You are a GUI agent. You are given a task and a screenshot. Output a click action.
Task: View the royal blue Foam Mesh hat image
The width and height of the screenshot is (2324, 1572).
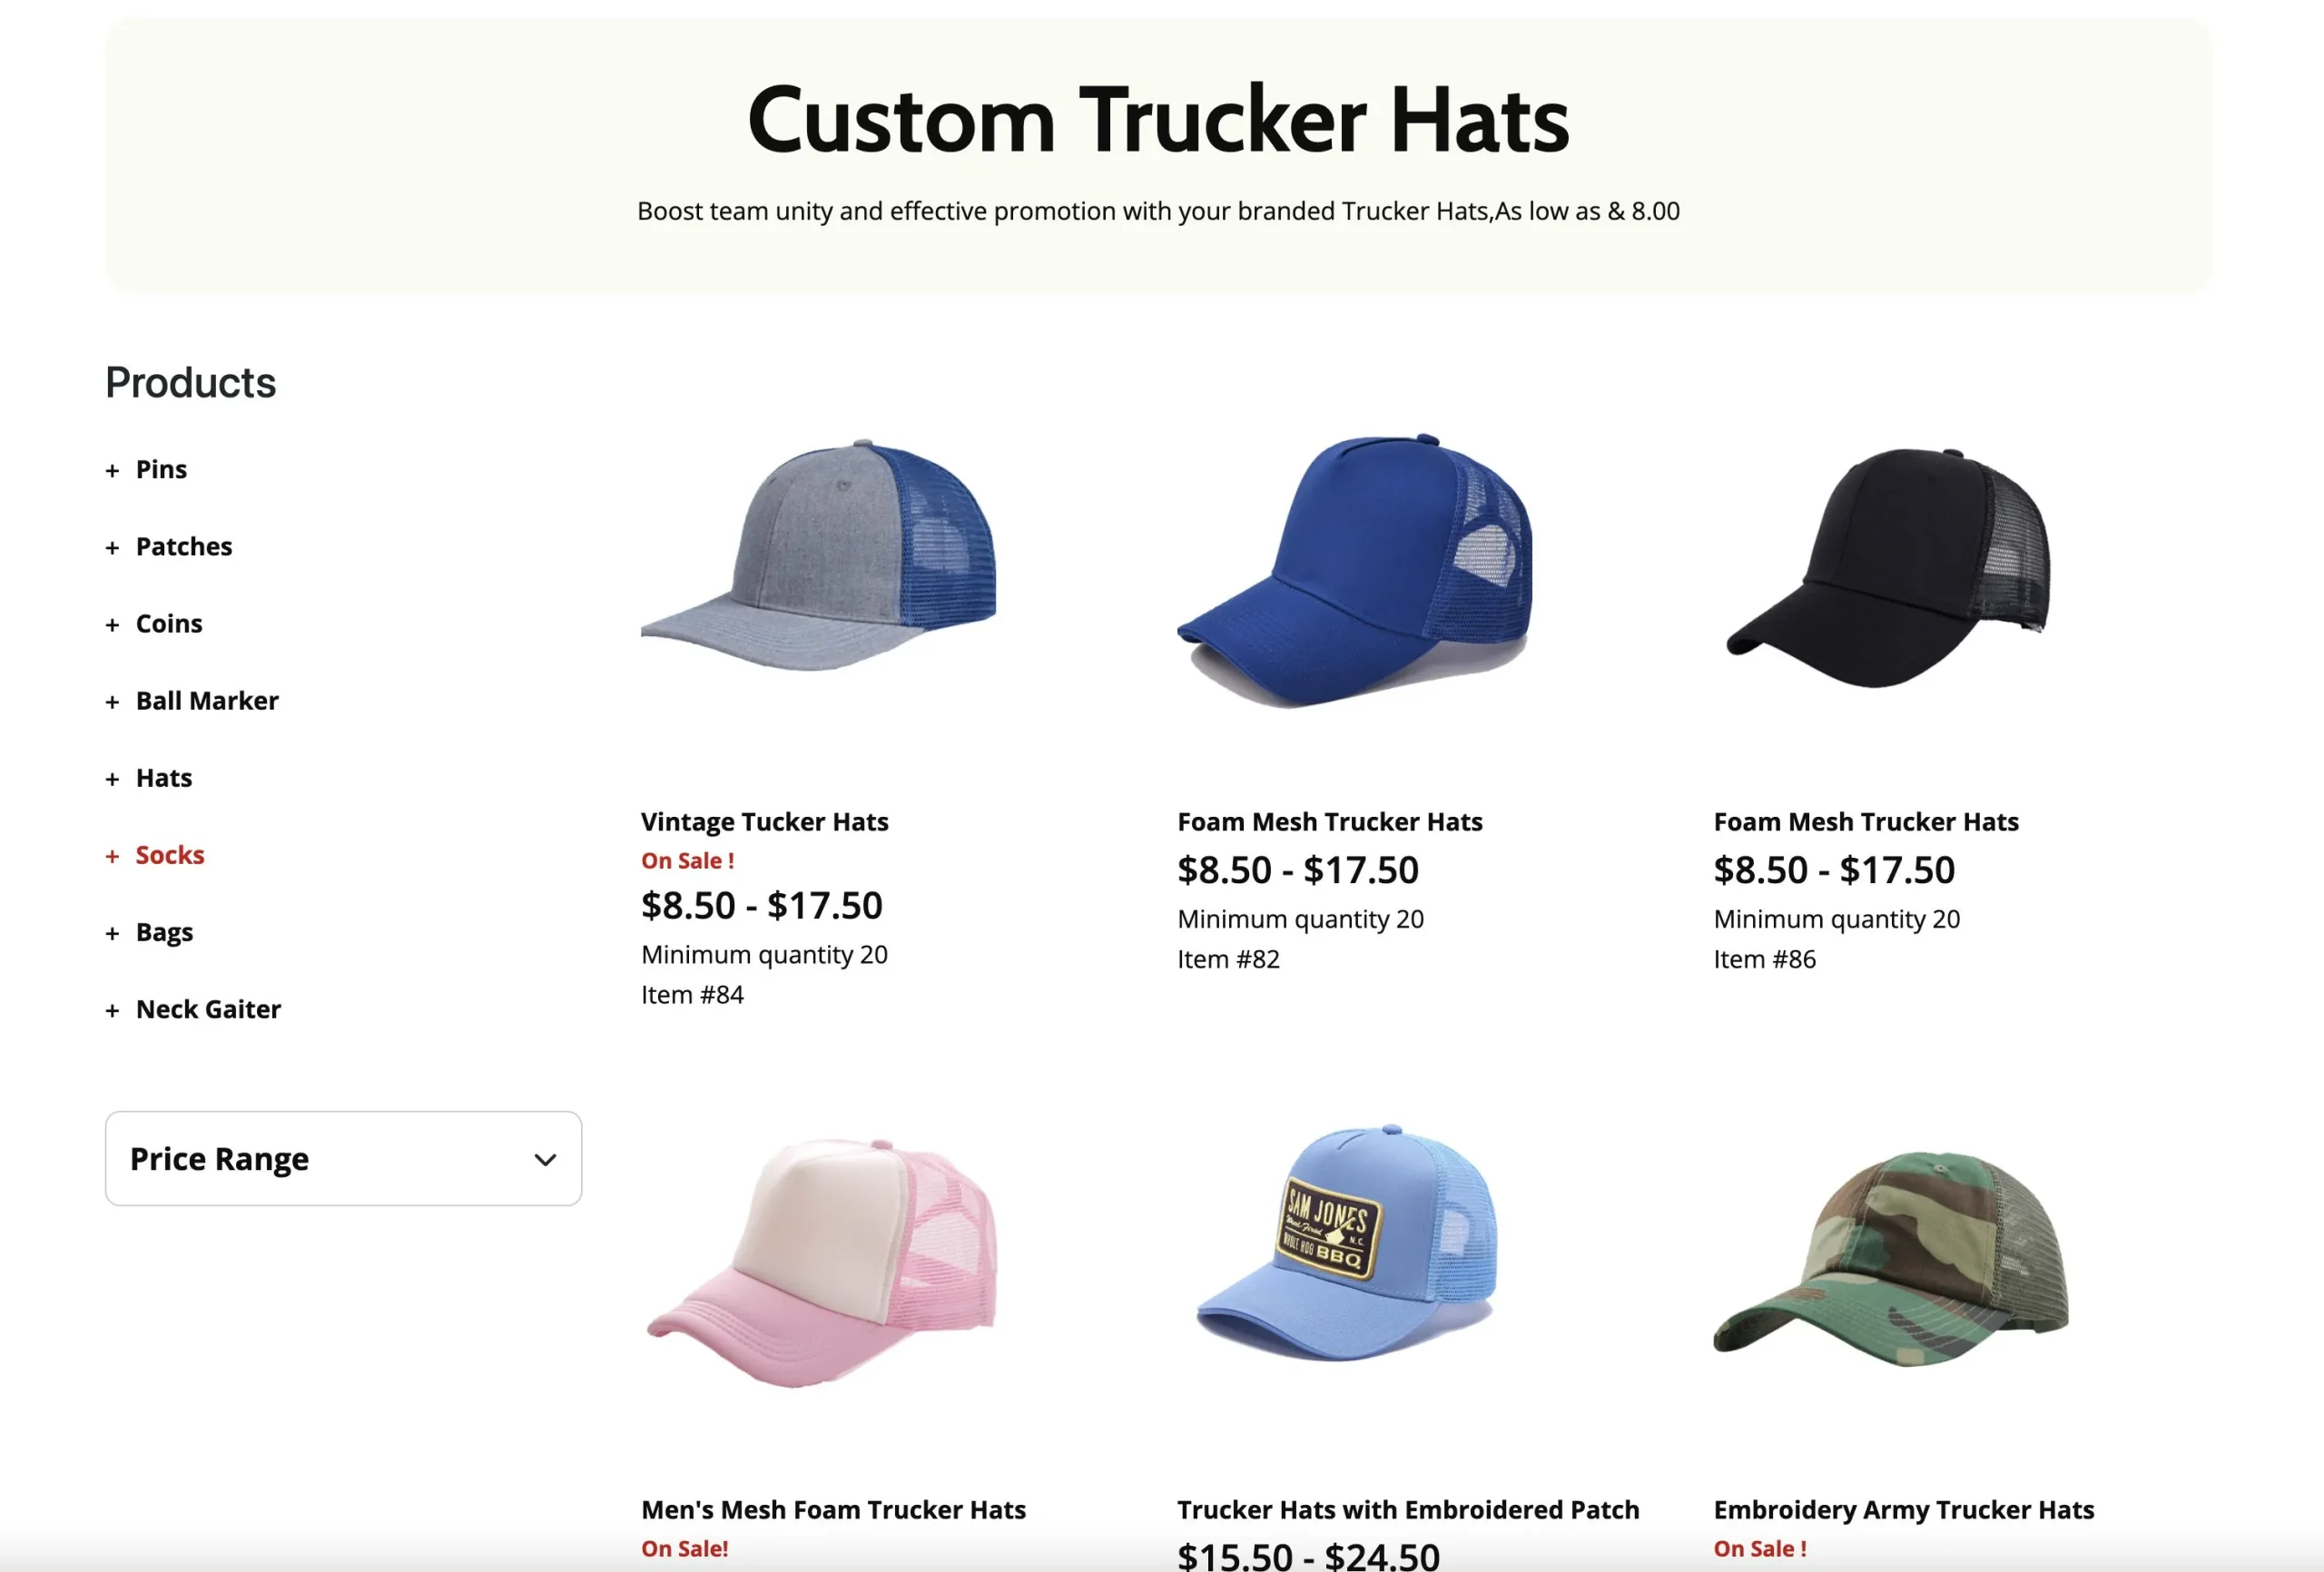1355,570
